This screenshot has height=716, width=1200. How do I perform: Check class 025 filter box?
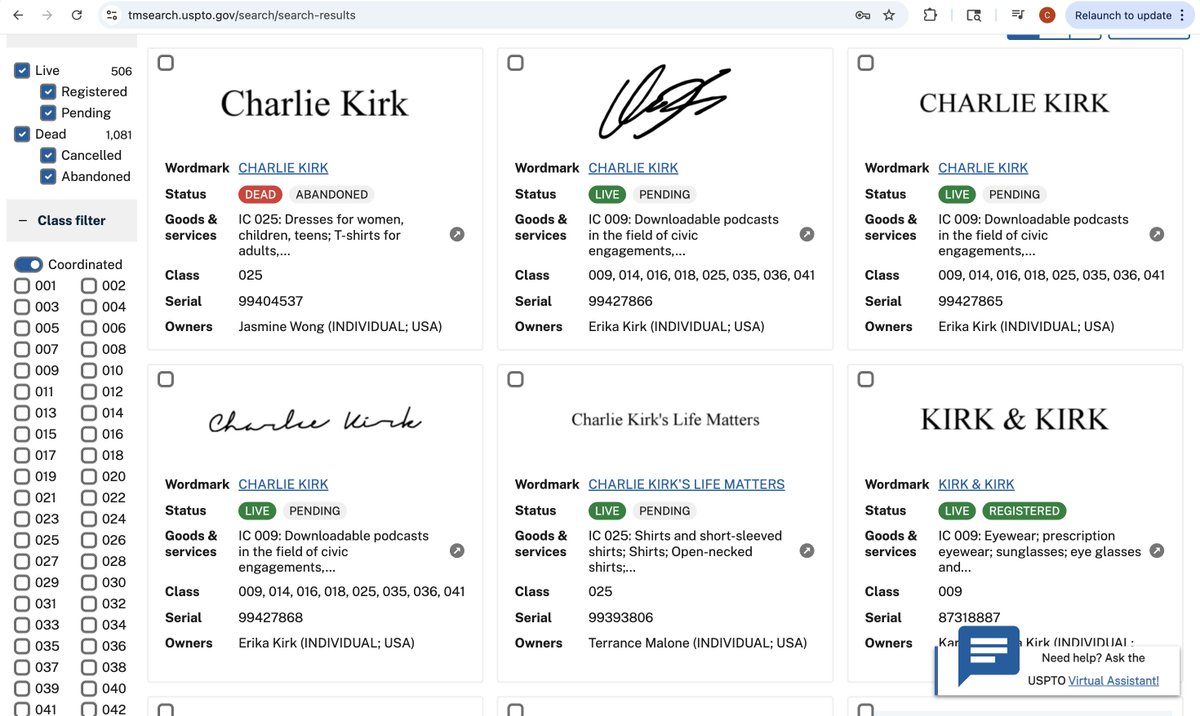point(22,540)
